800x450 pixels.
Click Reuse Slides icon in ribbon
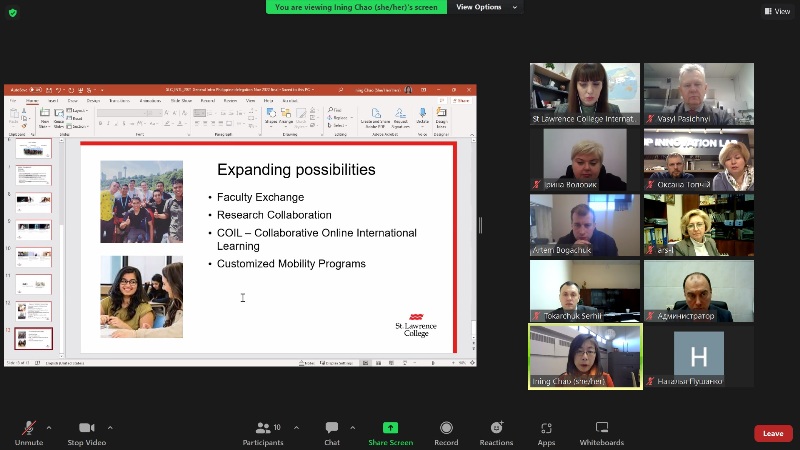tap(59, 113)
